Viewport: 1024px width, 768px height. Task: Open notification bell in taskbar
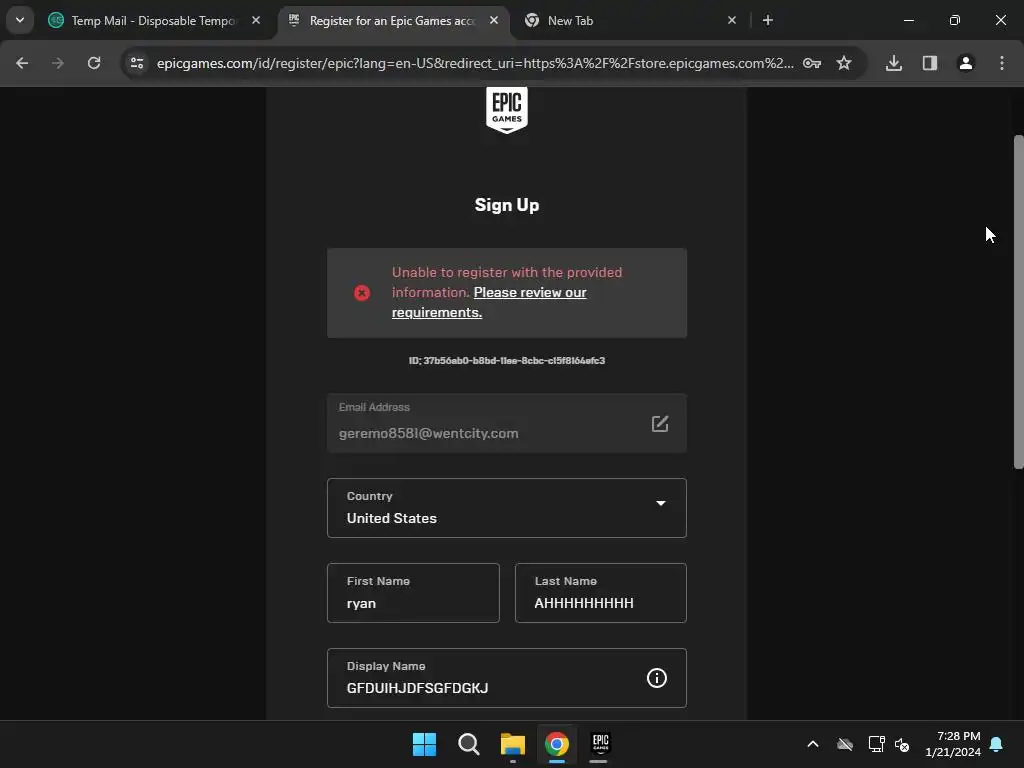click(x=996, y=744)
